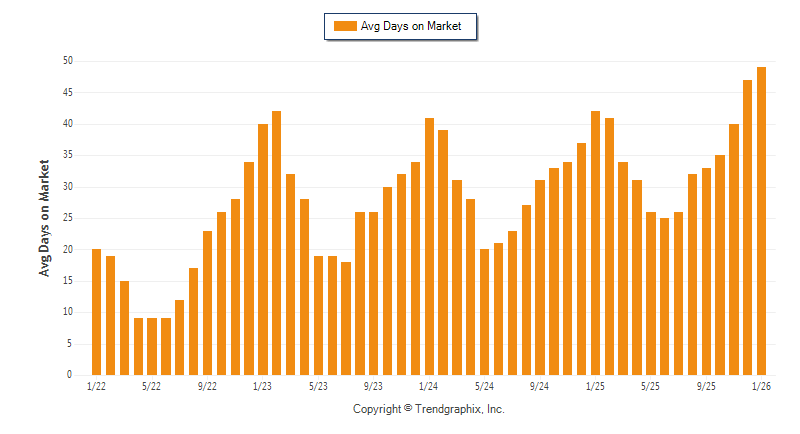This screenshot has width=800, height=434.
Task: Click the bar above the 5/23 label
Action: pos(318,315)
